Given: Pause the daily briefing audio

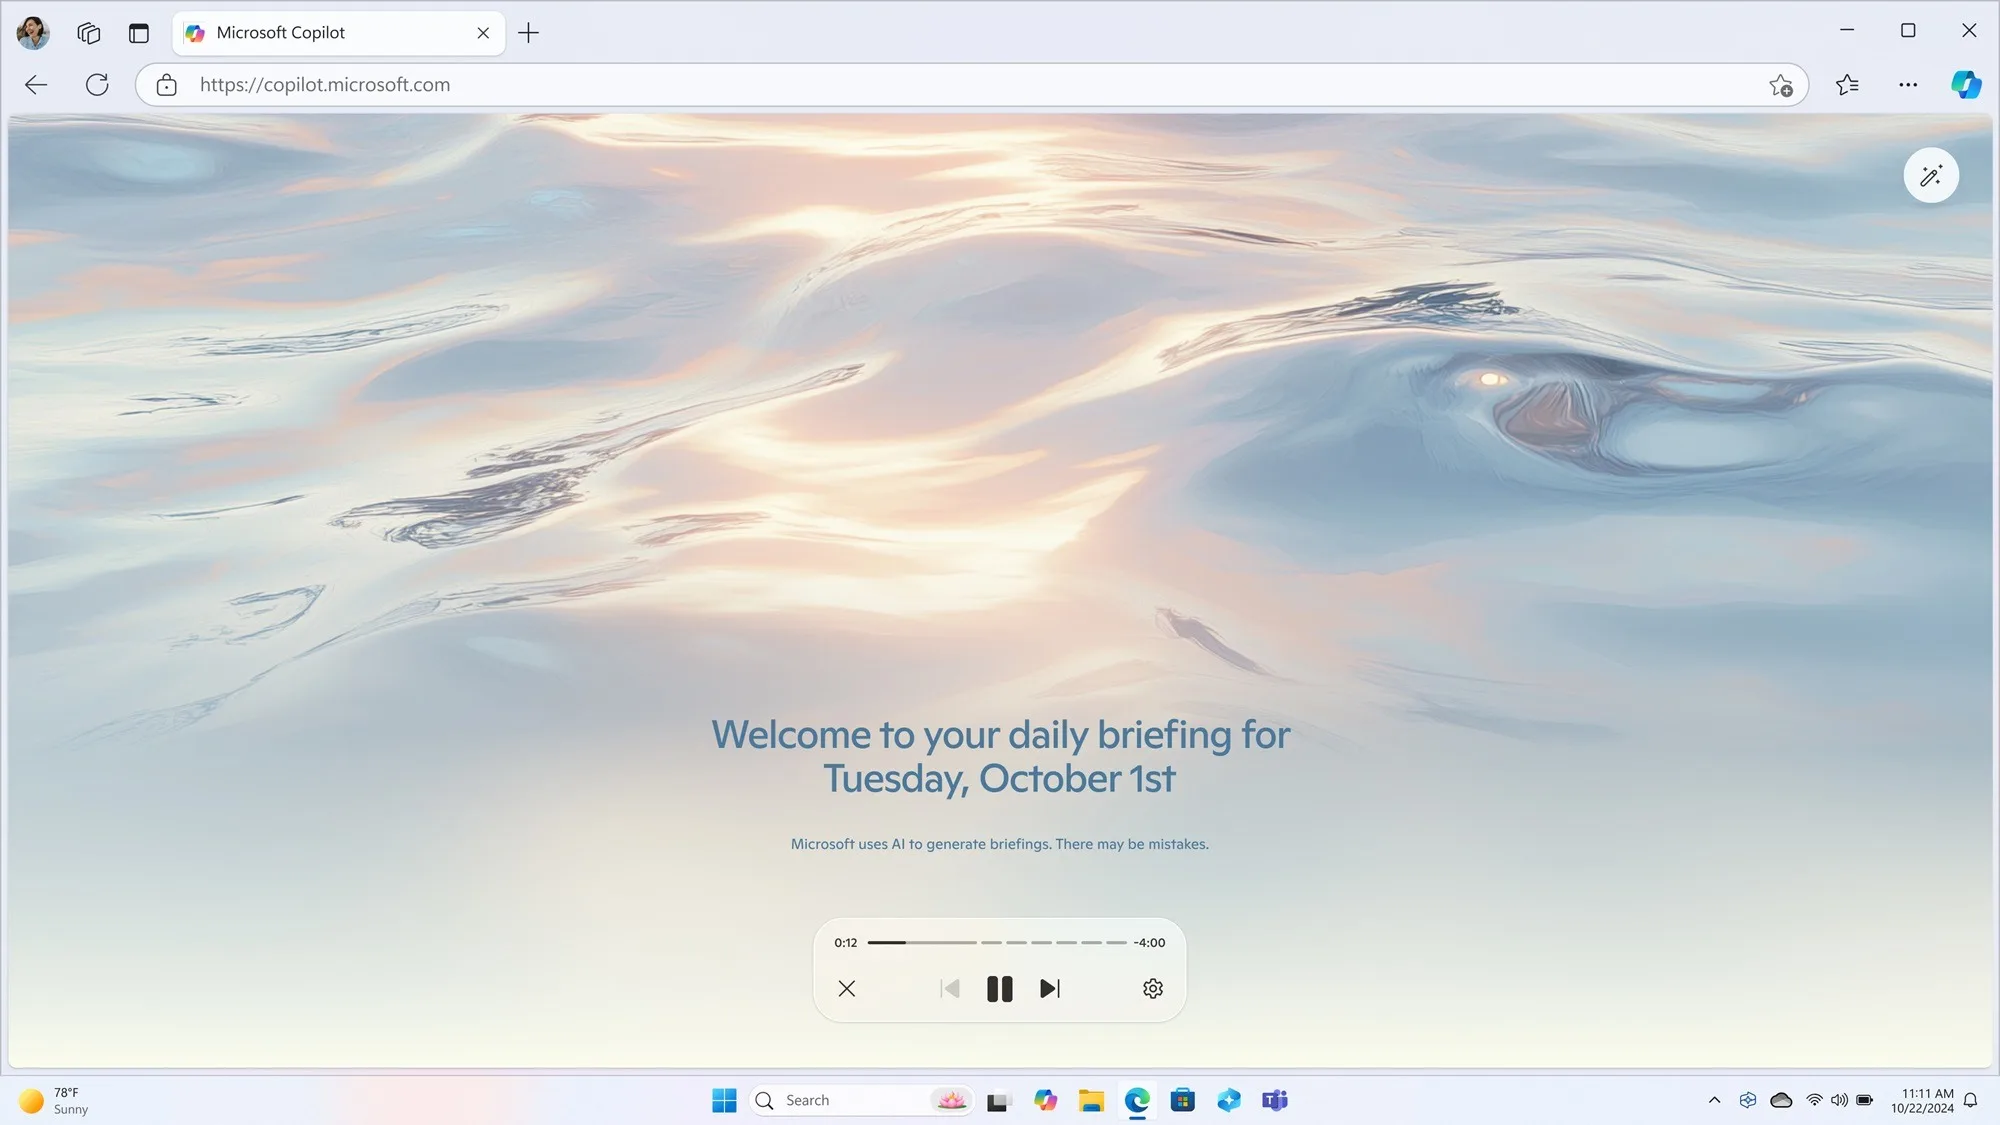Looking at the screenshot, I should coord(1000,988).
